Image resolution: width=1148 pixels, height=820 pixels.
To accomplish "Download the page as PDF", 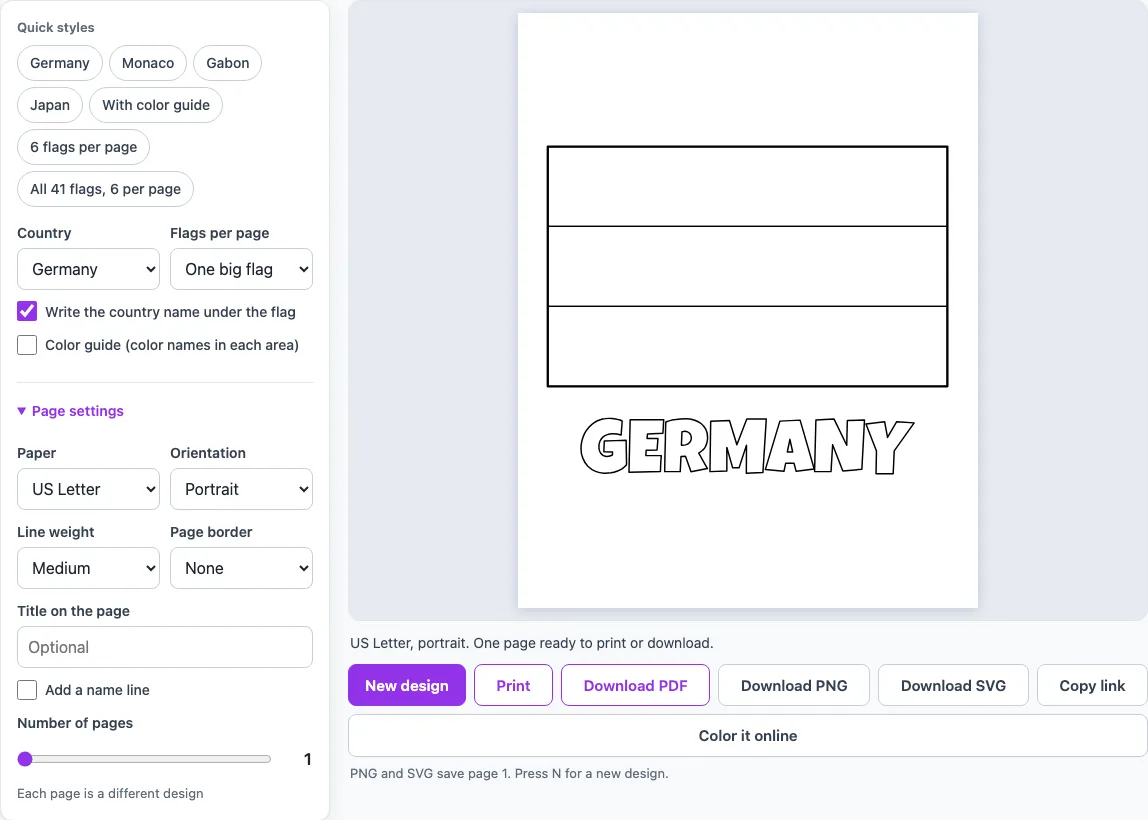I will click(636, 685).
